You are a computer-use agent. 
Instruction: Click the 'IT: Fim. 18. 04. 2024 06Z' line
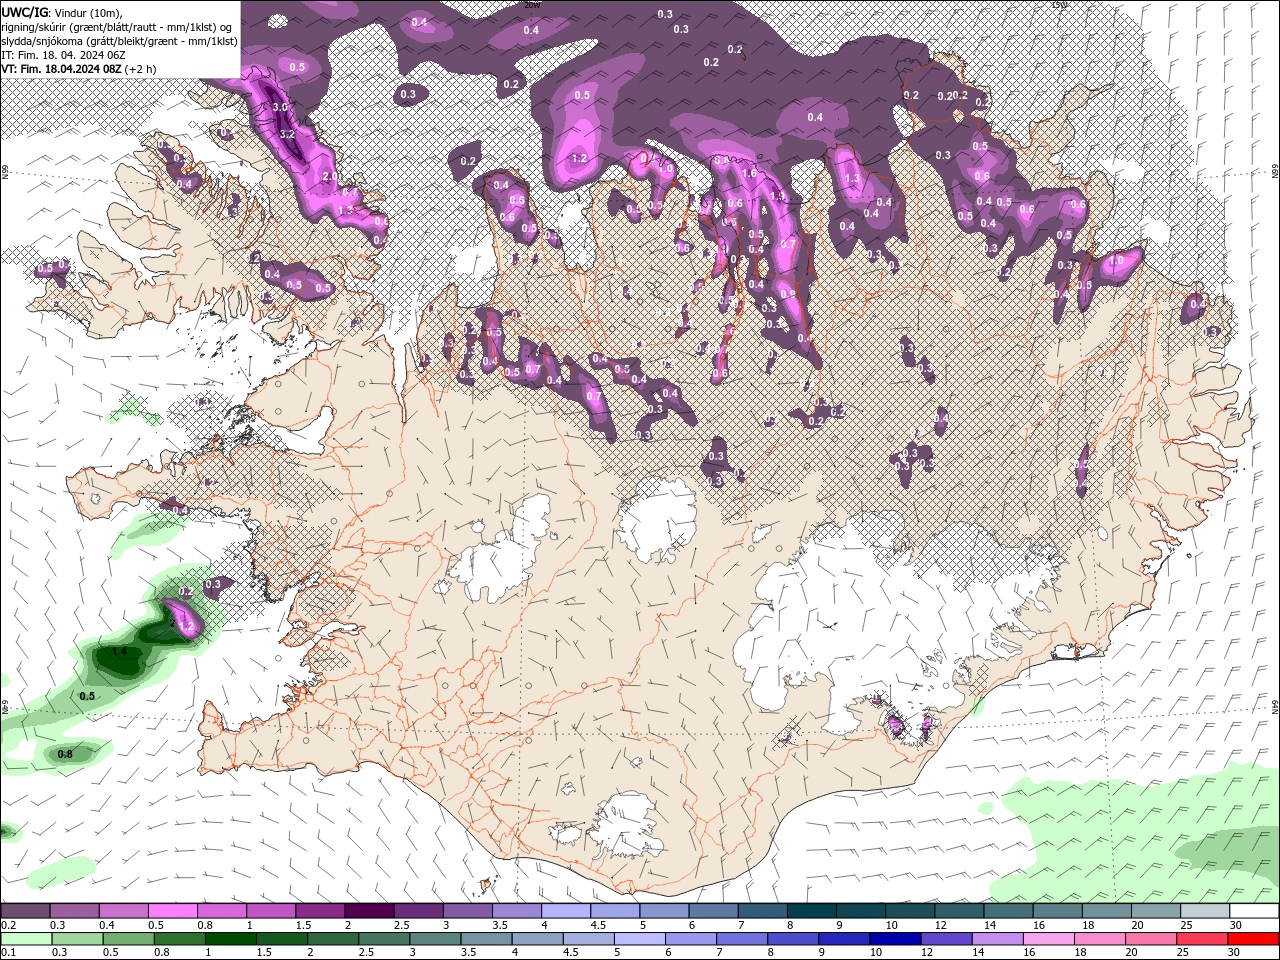tap(63, 55)
